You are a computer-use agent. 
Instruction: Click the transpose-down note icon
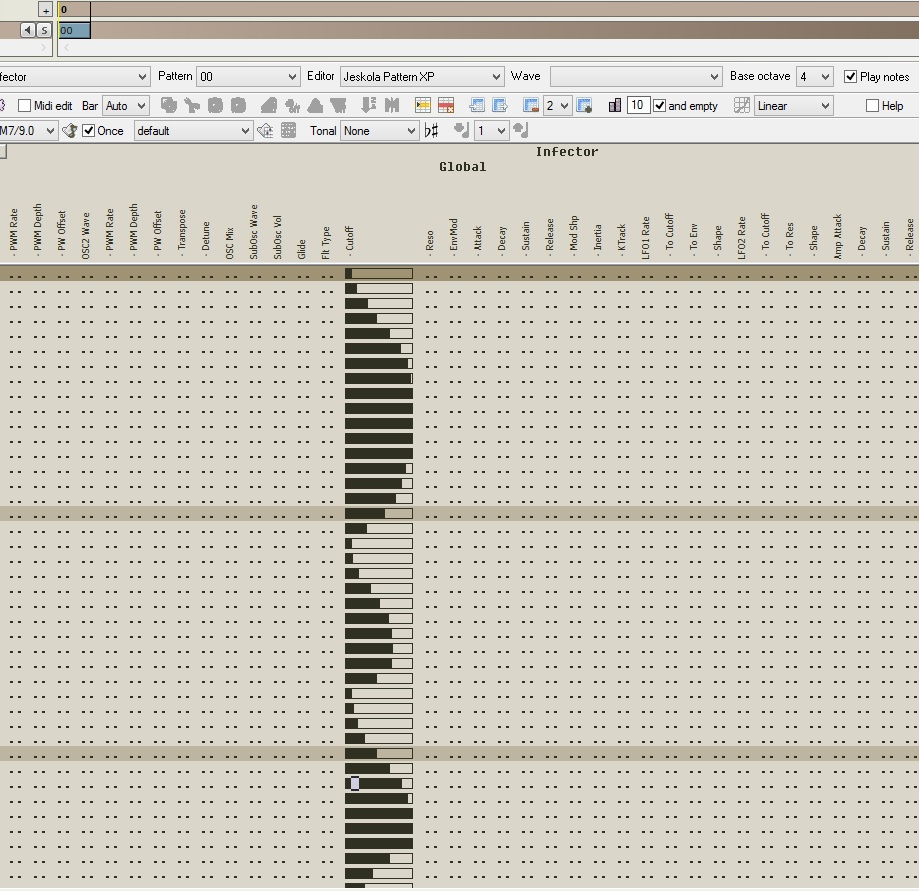click(461, 130)
